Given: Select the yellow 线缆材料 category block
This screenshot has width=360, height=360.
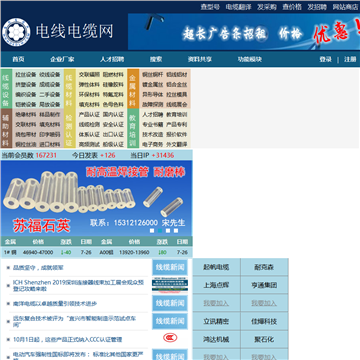Looking at the screenshot, I should pyautogui.click(x=69, y=89).
